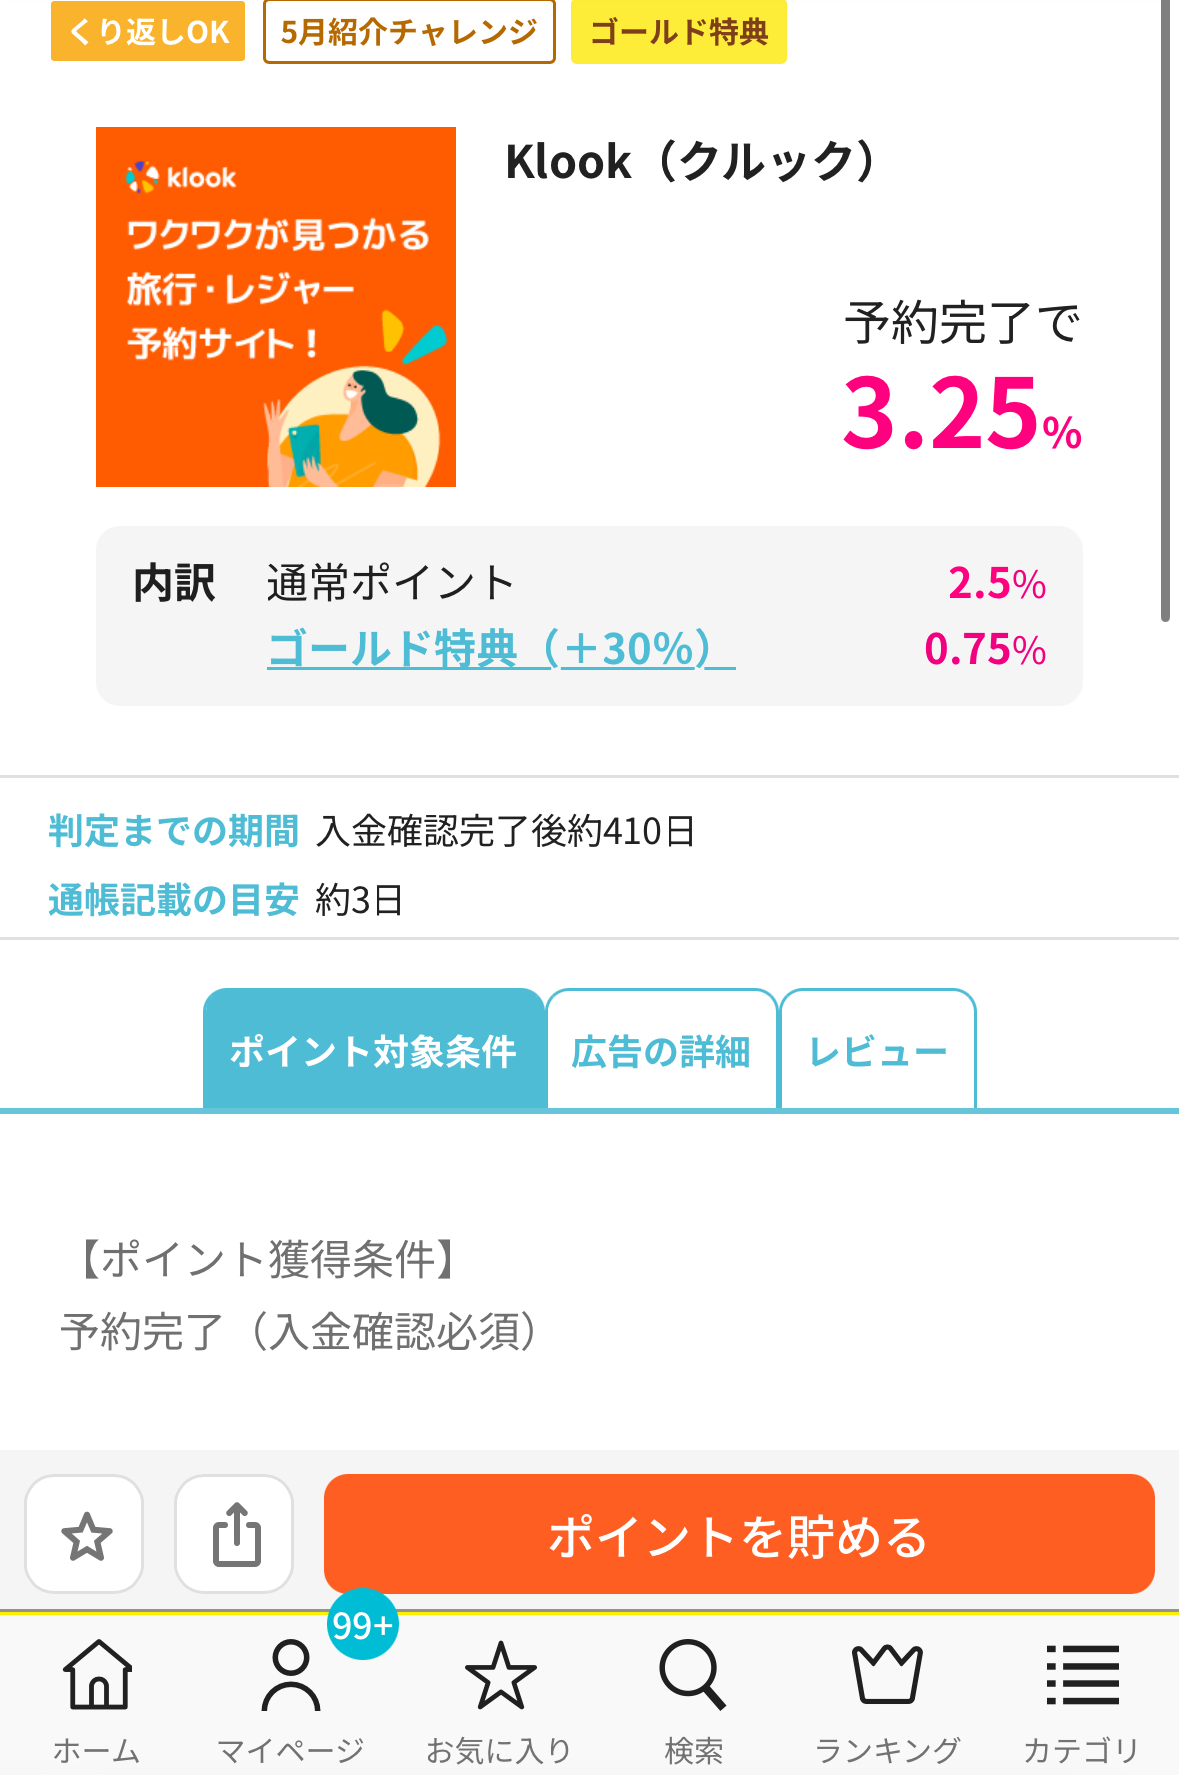Tap the Klook（クルック） title

692,162
